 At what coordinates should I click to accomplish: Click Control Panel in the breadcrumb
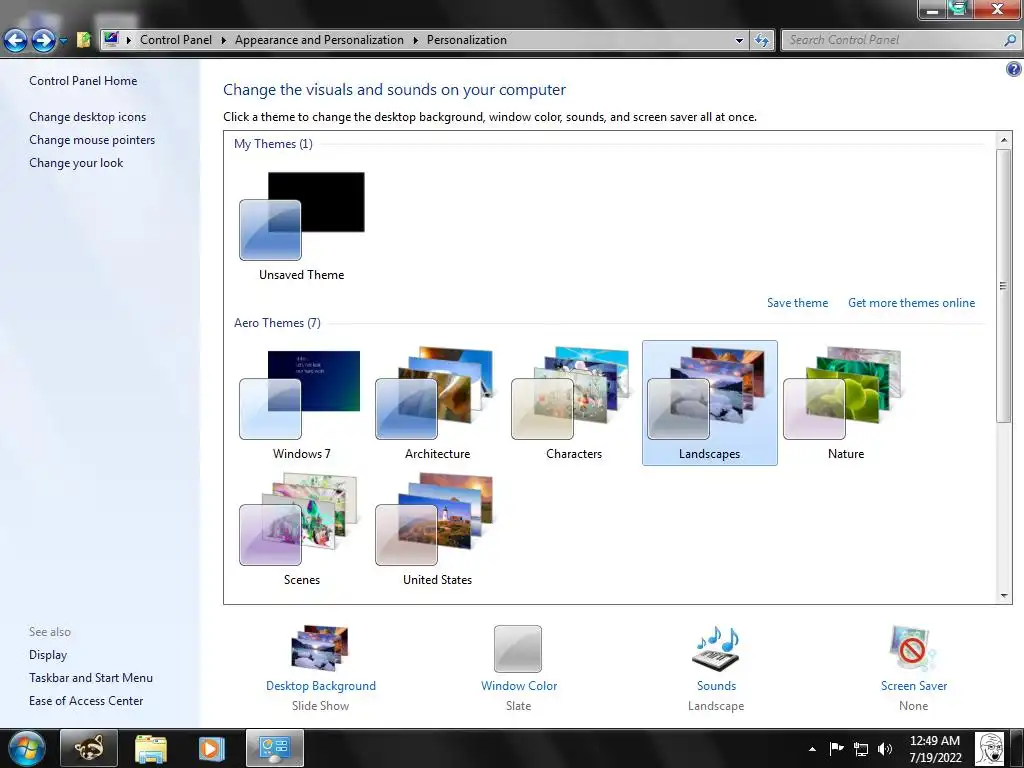[x=176, y=40]
